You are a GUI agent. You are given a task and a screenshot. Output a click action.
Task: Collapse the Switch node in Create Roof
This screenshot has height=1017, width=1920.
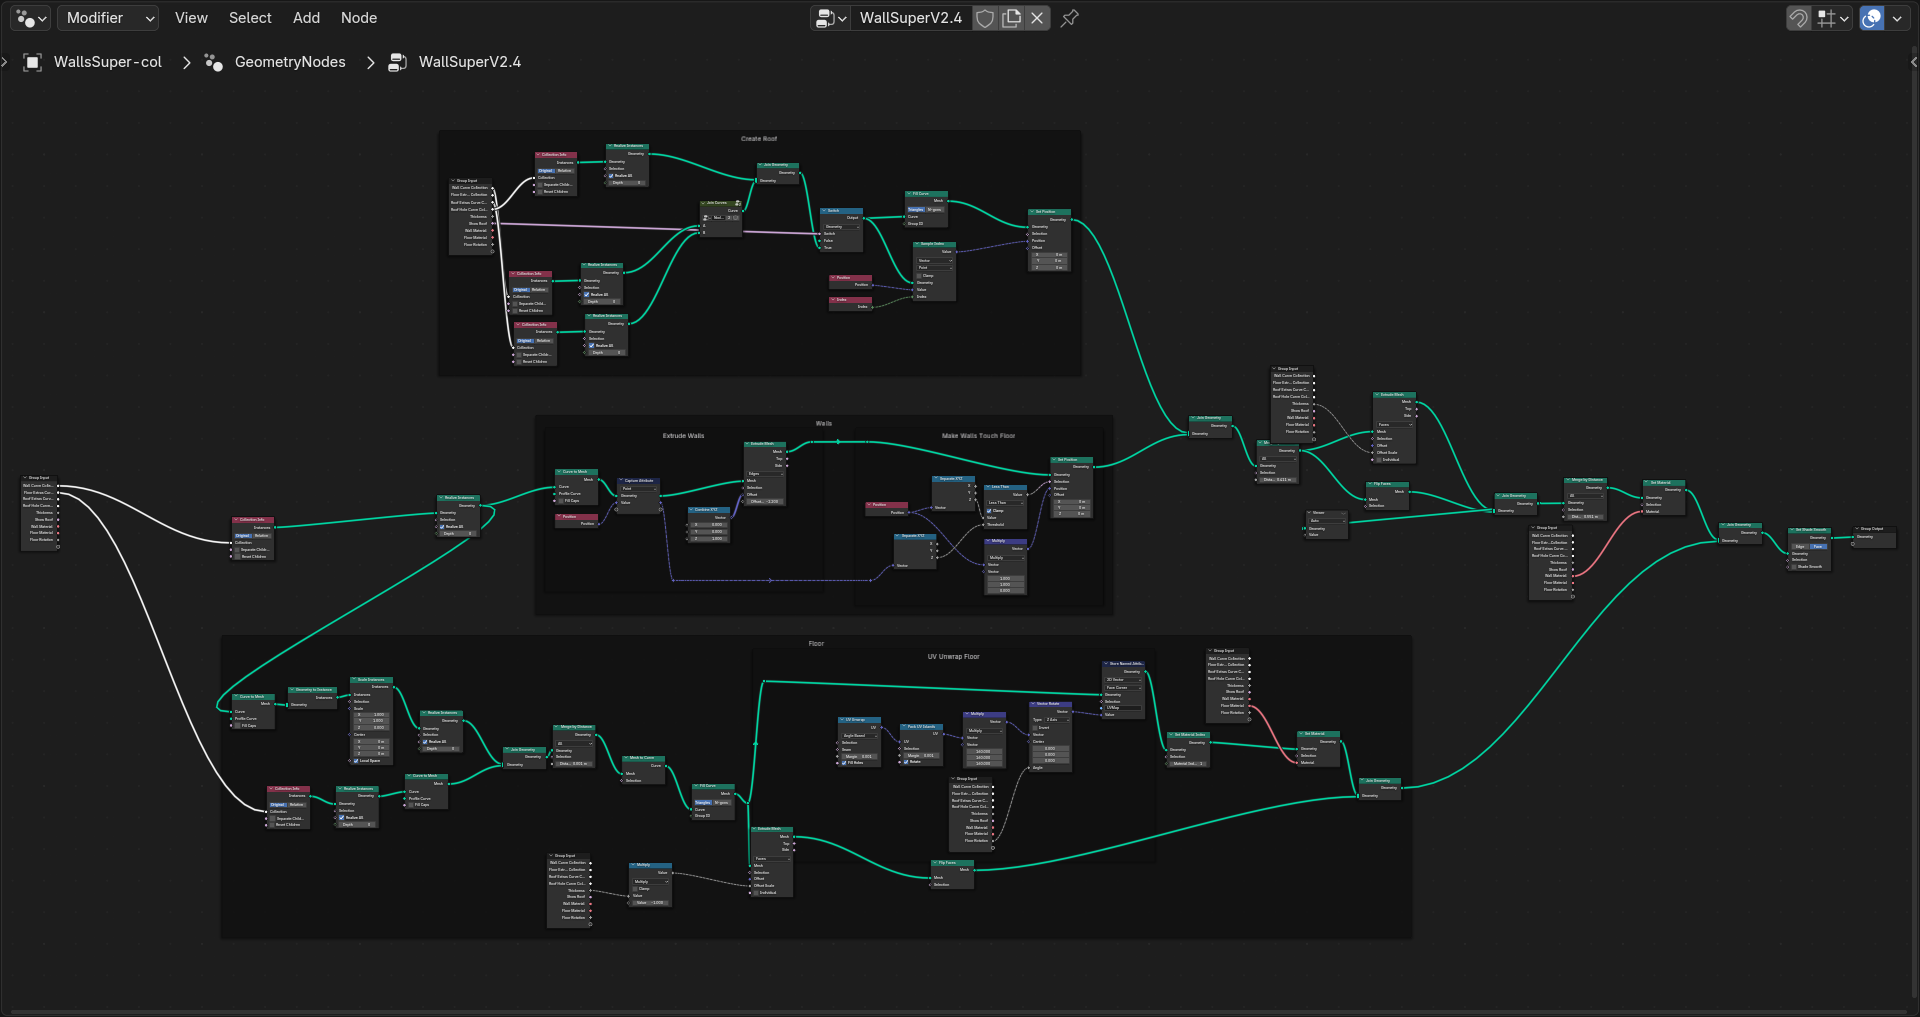[x=822, y=211]
